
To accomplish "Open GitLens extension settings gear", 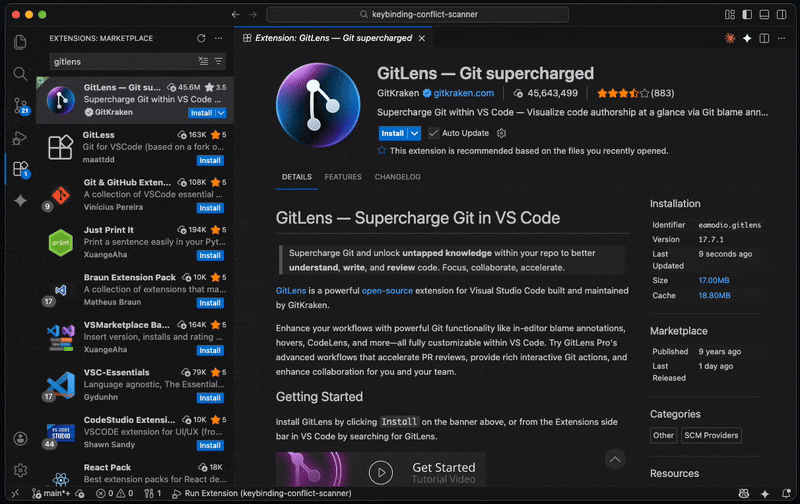I will pos(502,133).
